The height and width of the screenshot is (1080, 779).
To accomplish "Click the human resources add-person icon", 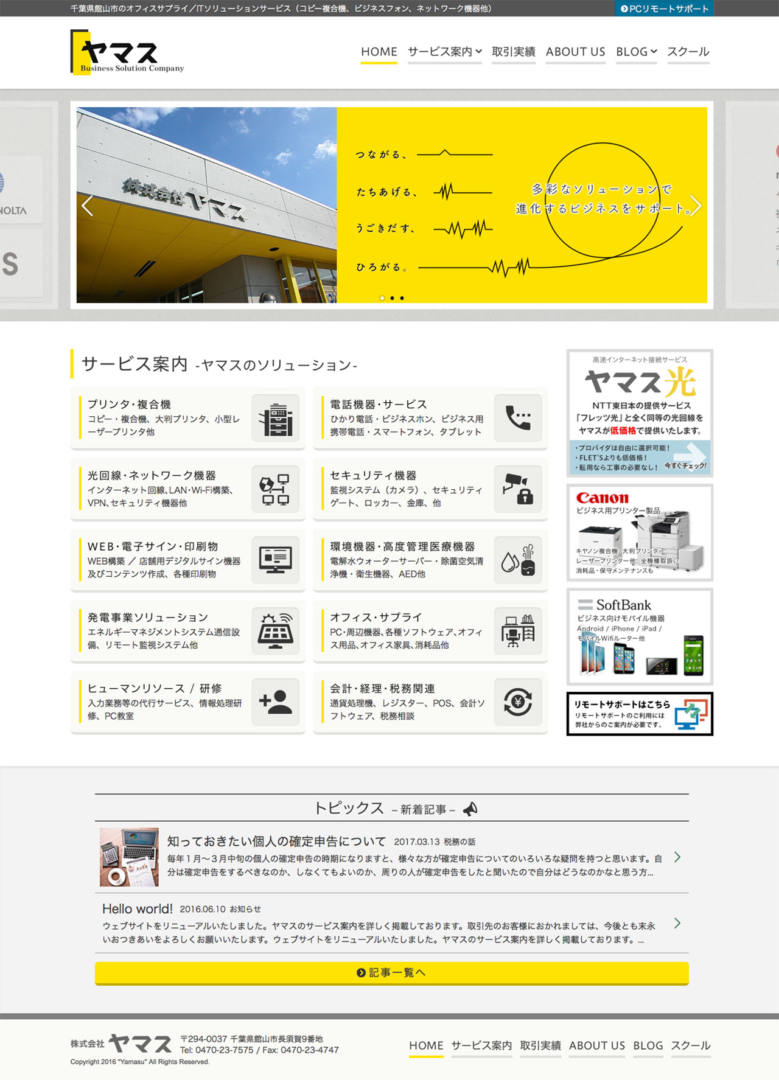I will click(x=275, y=702).
